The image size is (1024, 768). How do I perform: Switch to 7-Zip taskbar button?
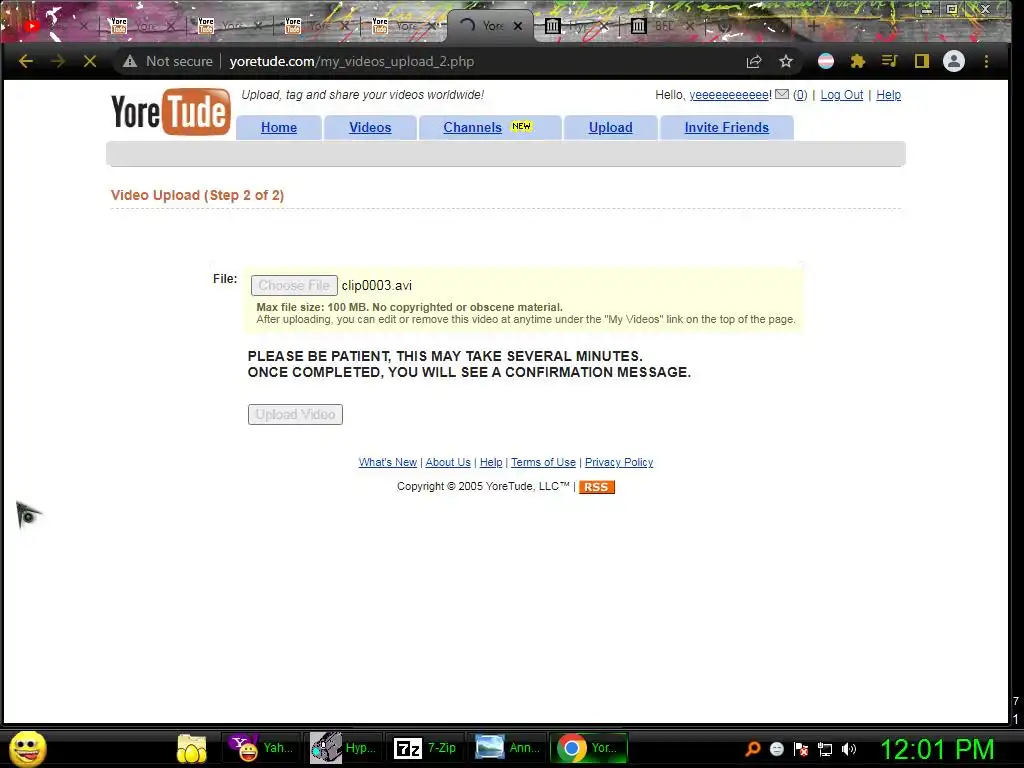coord(426,748)
